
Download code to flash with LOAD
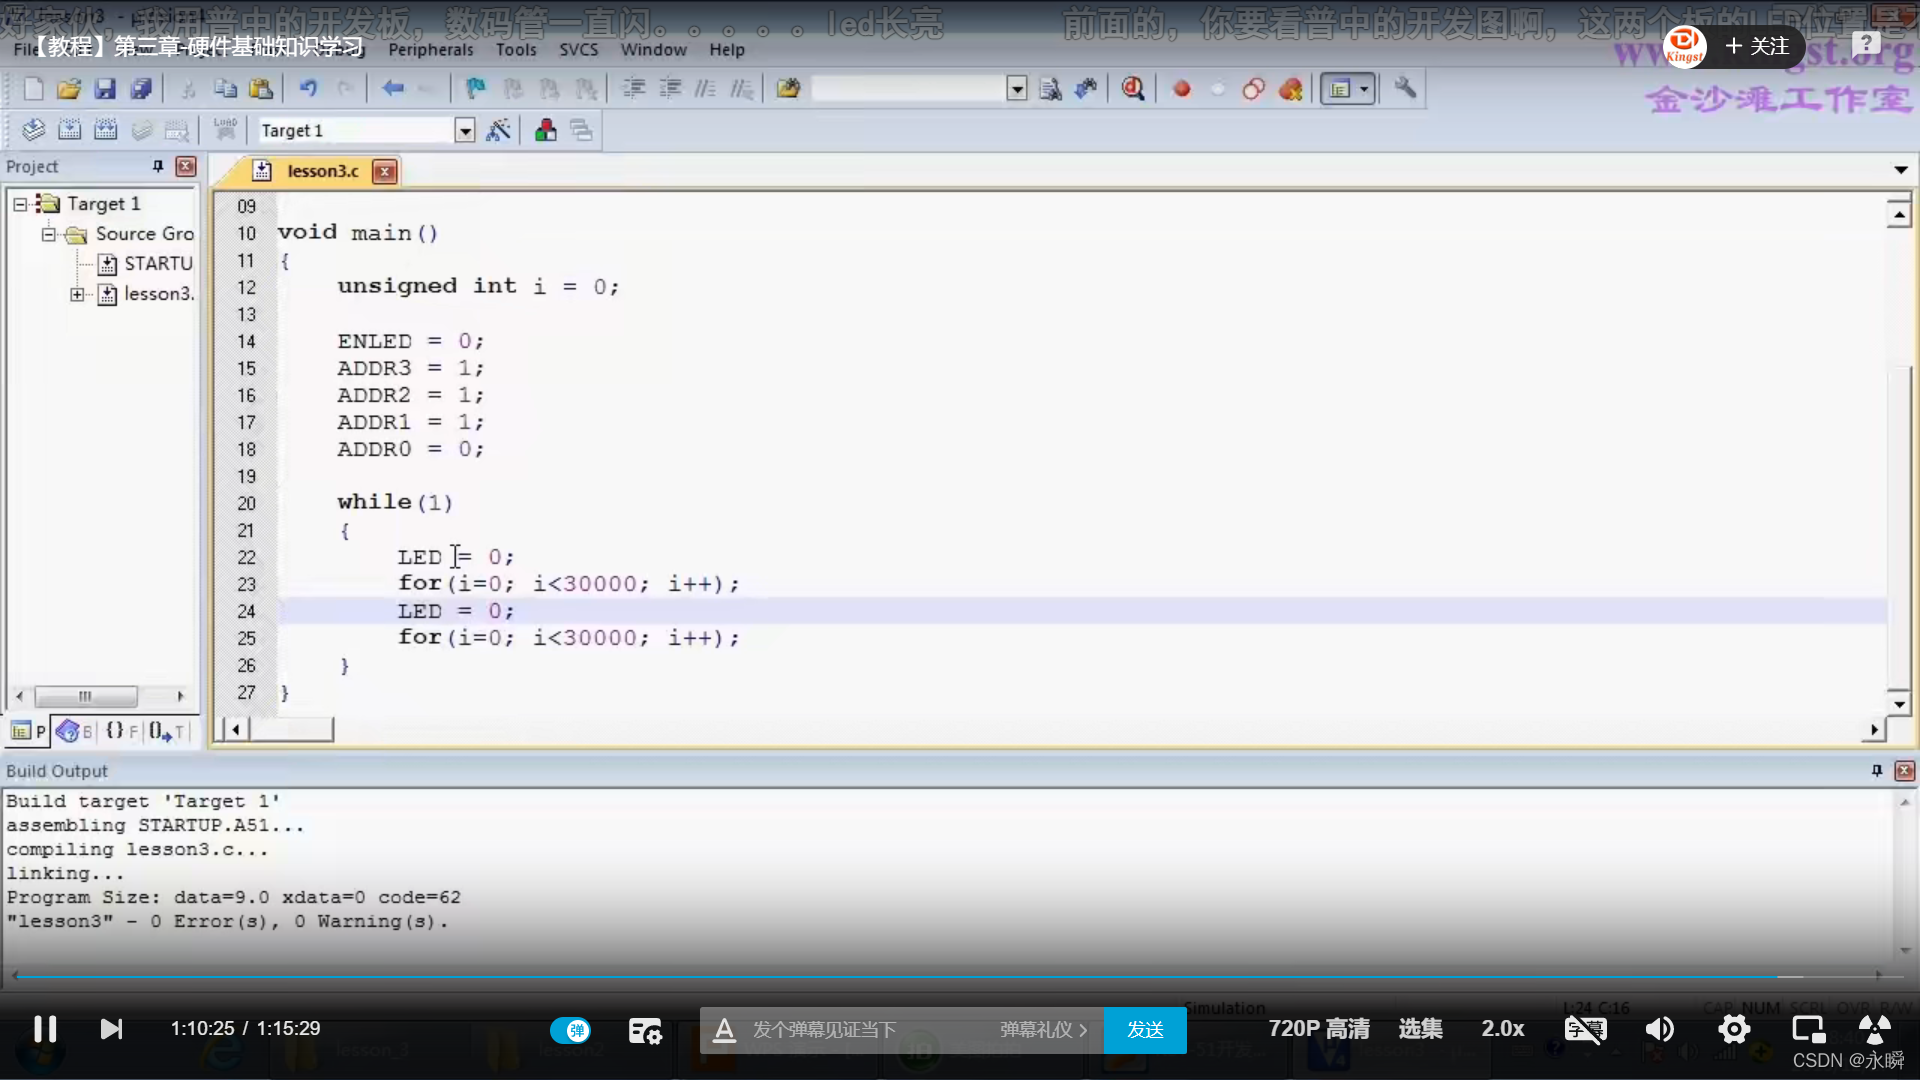click(224, 130)
